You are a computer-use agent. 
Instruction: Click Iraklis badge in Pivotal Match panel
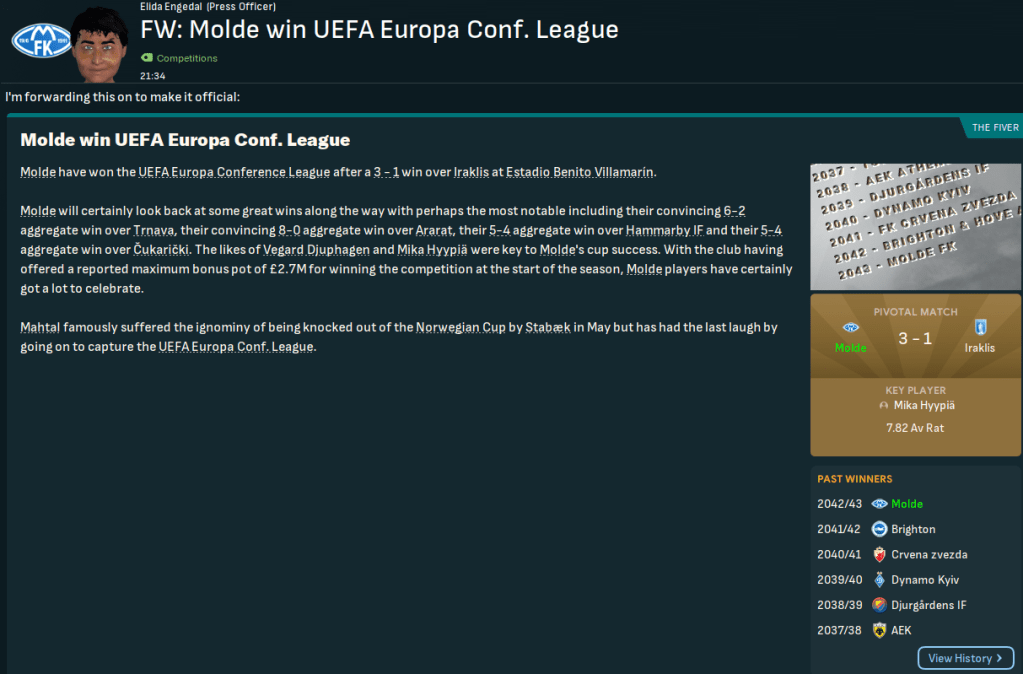coord(980,328)
